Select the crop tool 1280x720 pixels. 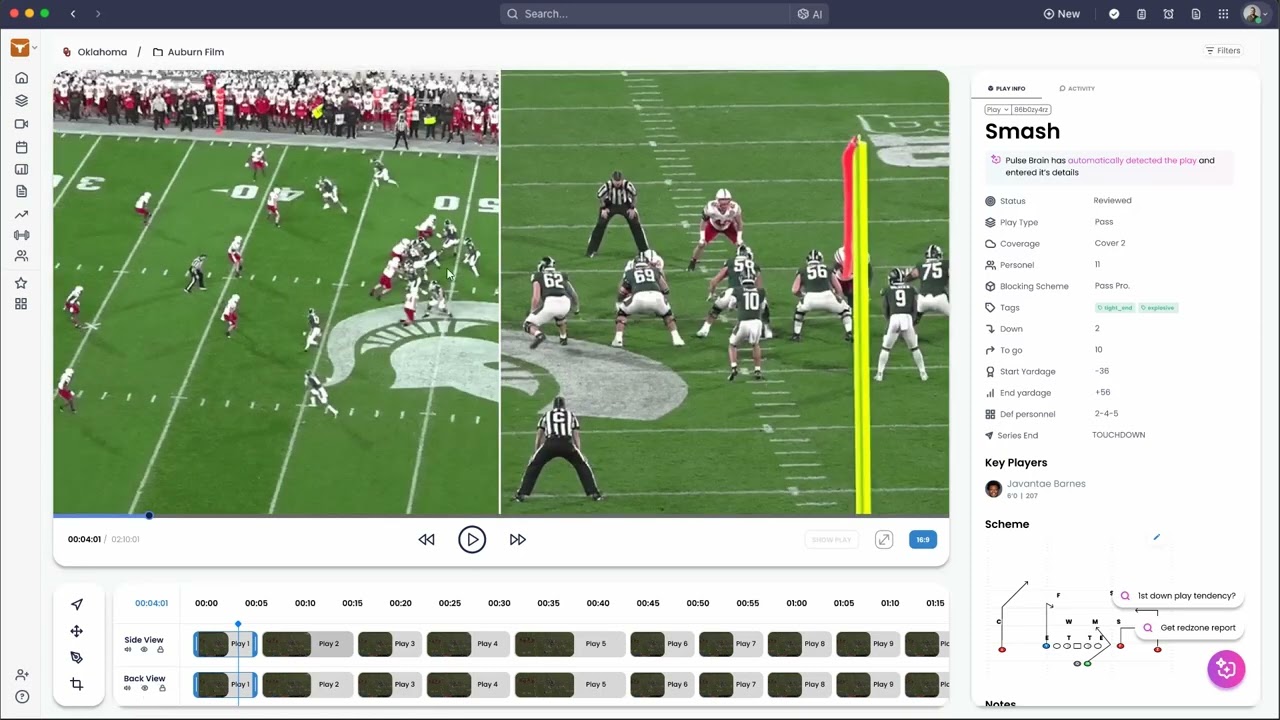77,684
